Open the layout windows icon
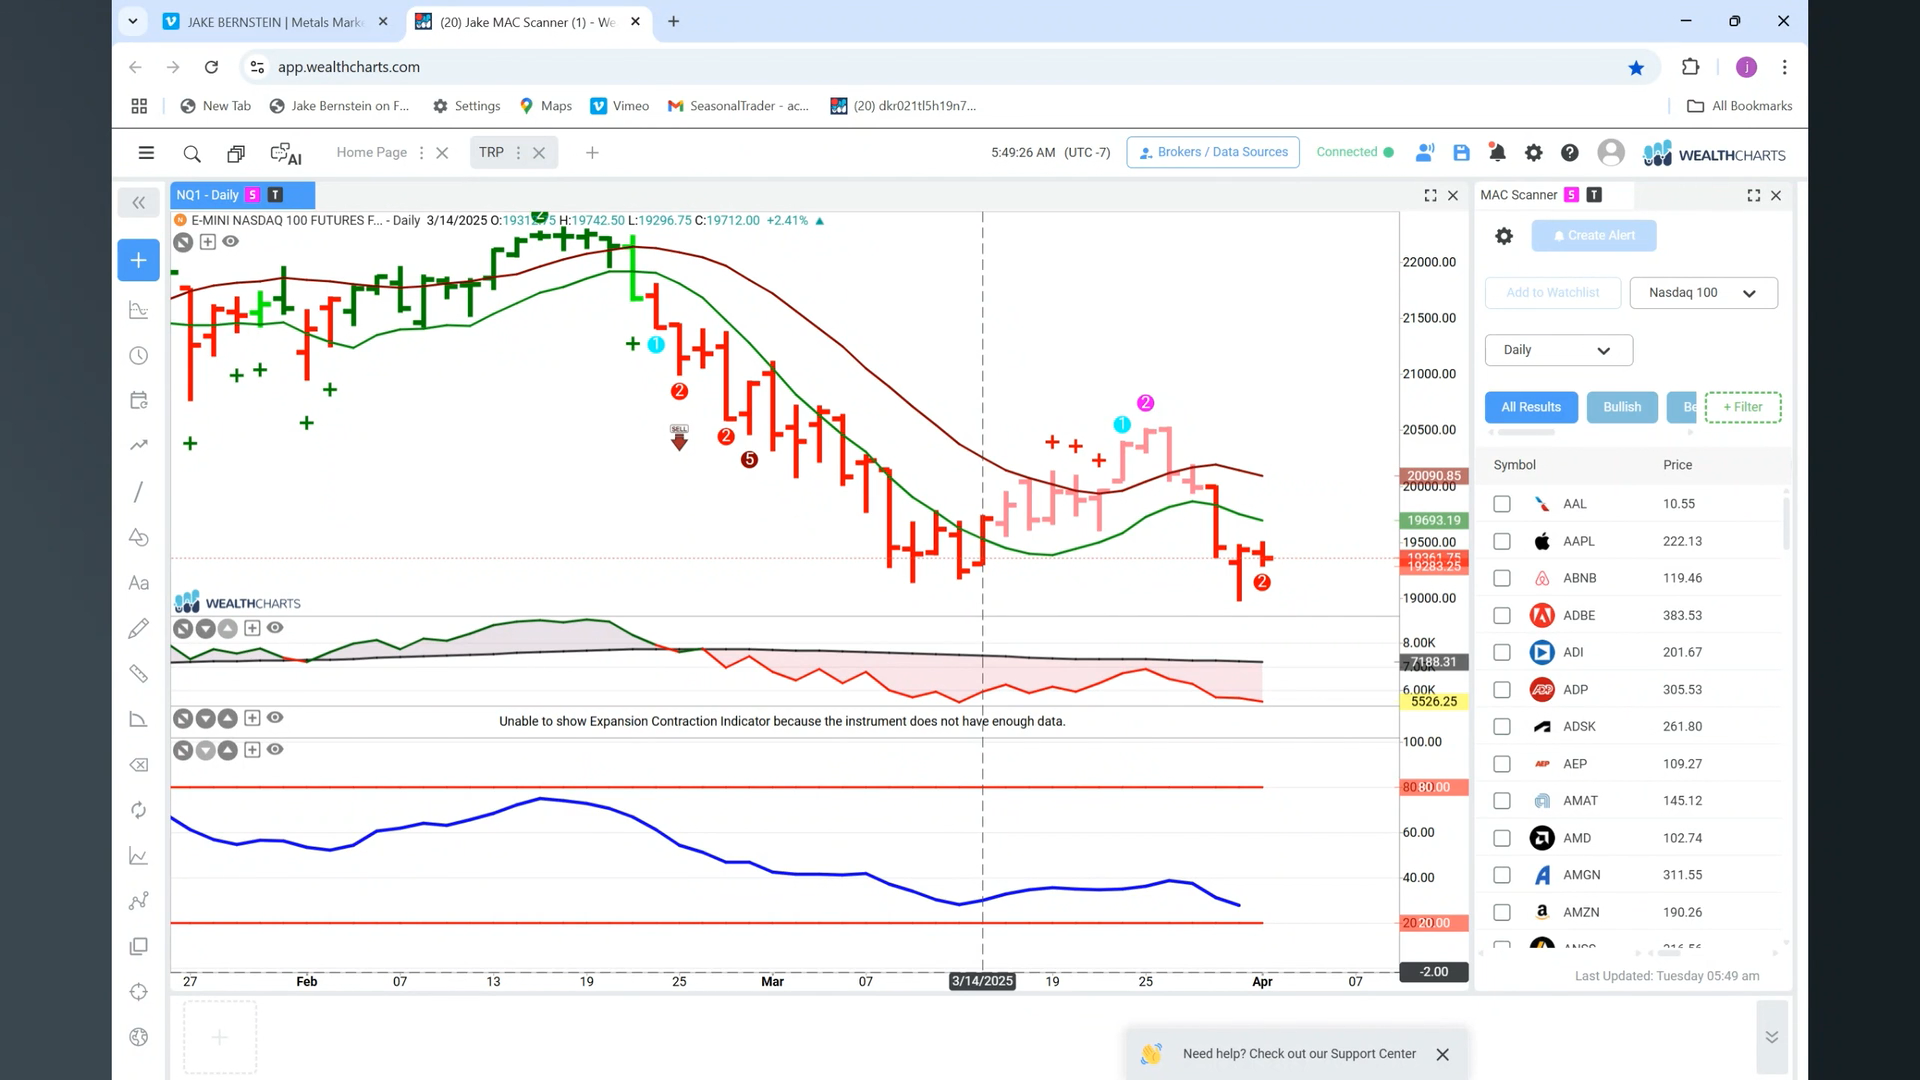Screen dimensions: 1920x1080 pyautogui.click(x=236, y=153)
